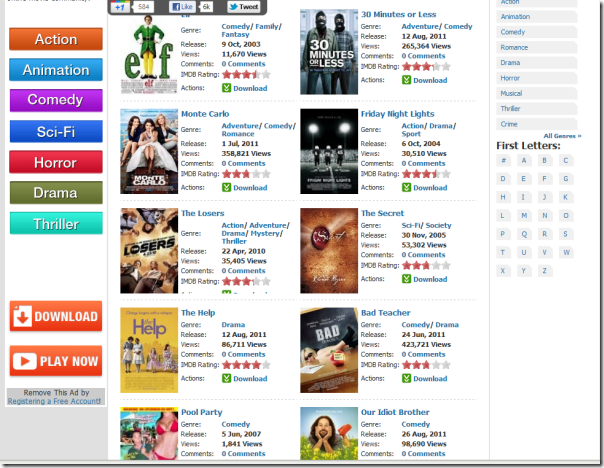Filter by first letter M
The width and height of the screenshot is (604, 468).
pyautogui.click(x=524, y=215)
